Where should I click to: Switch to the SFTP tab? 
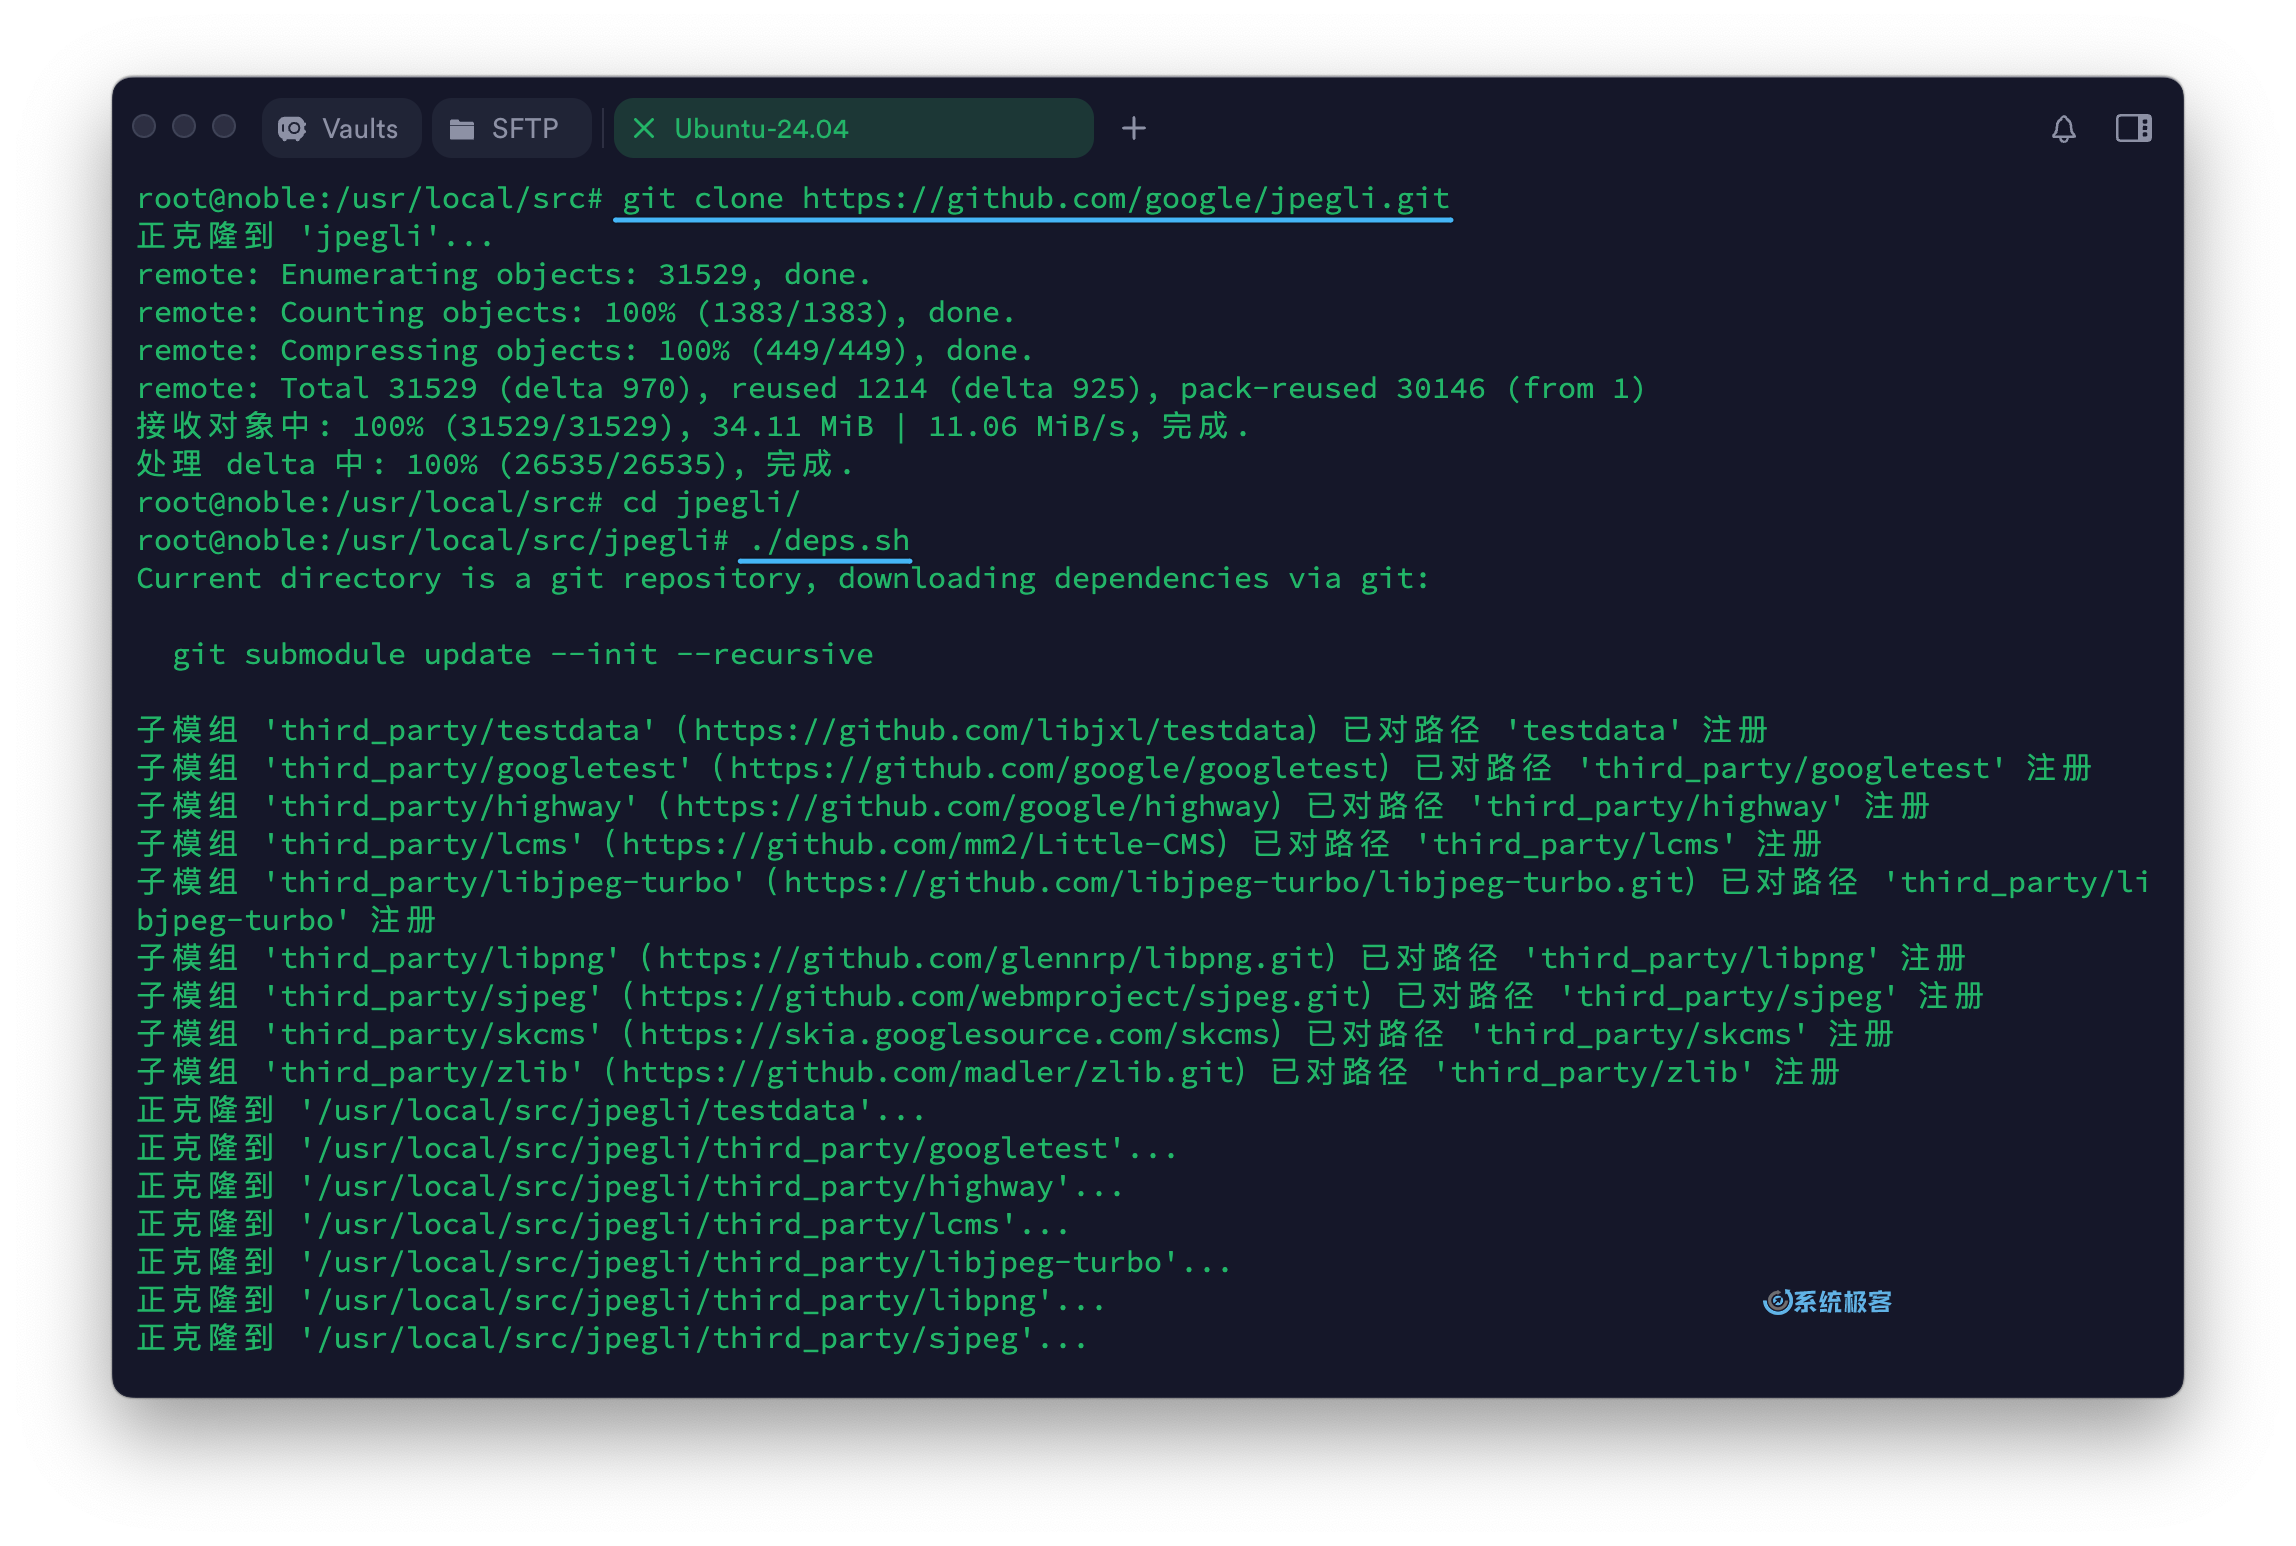click(511, 128)
